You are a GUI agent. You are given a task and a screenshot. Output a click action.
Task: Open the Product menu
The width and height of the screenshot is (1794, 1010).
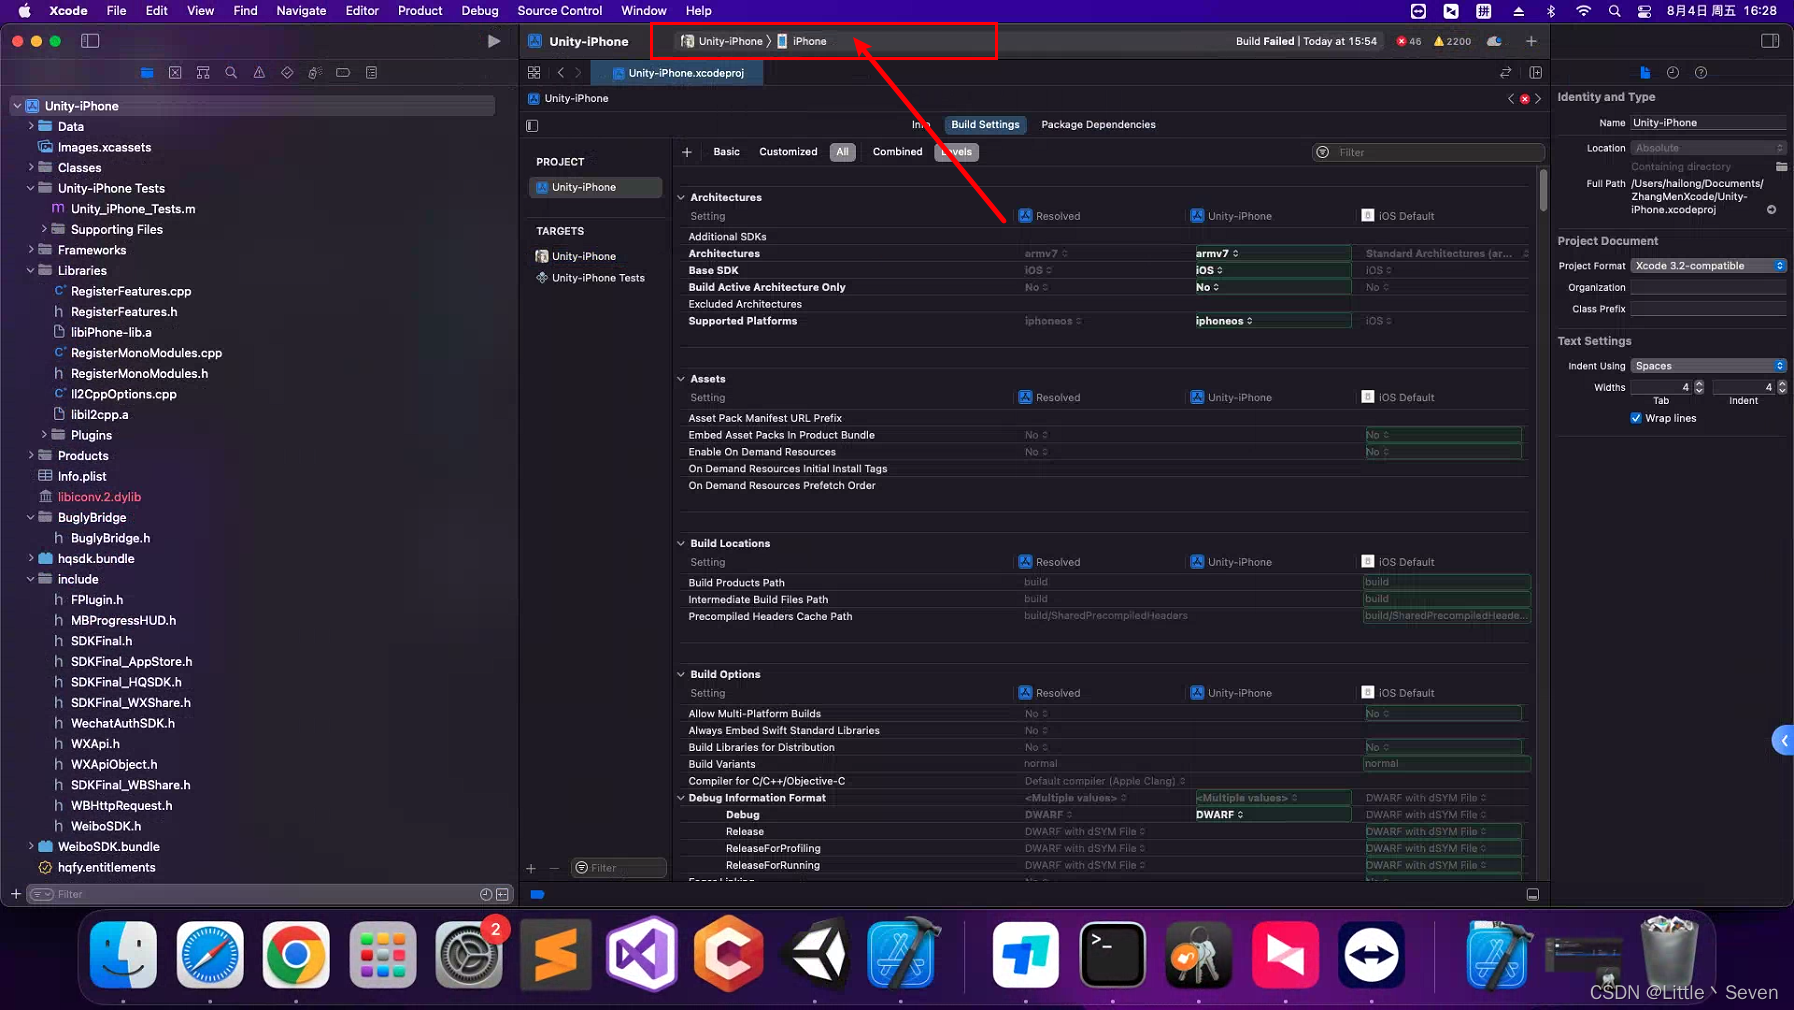[x=419, y=11]
